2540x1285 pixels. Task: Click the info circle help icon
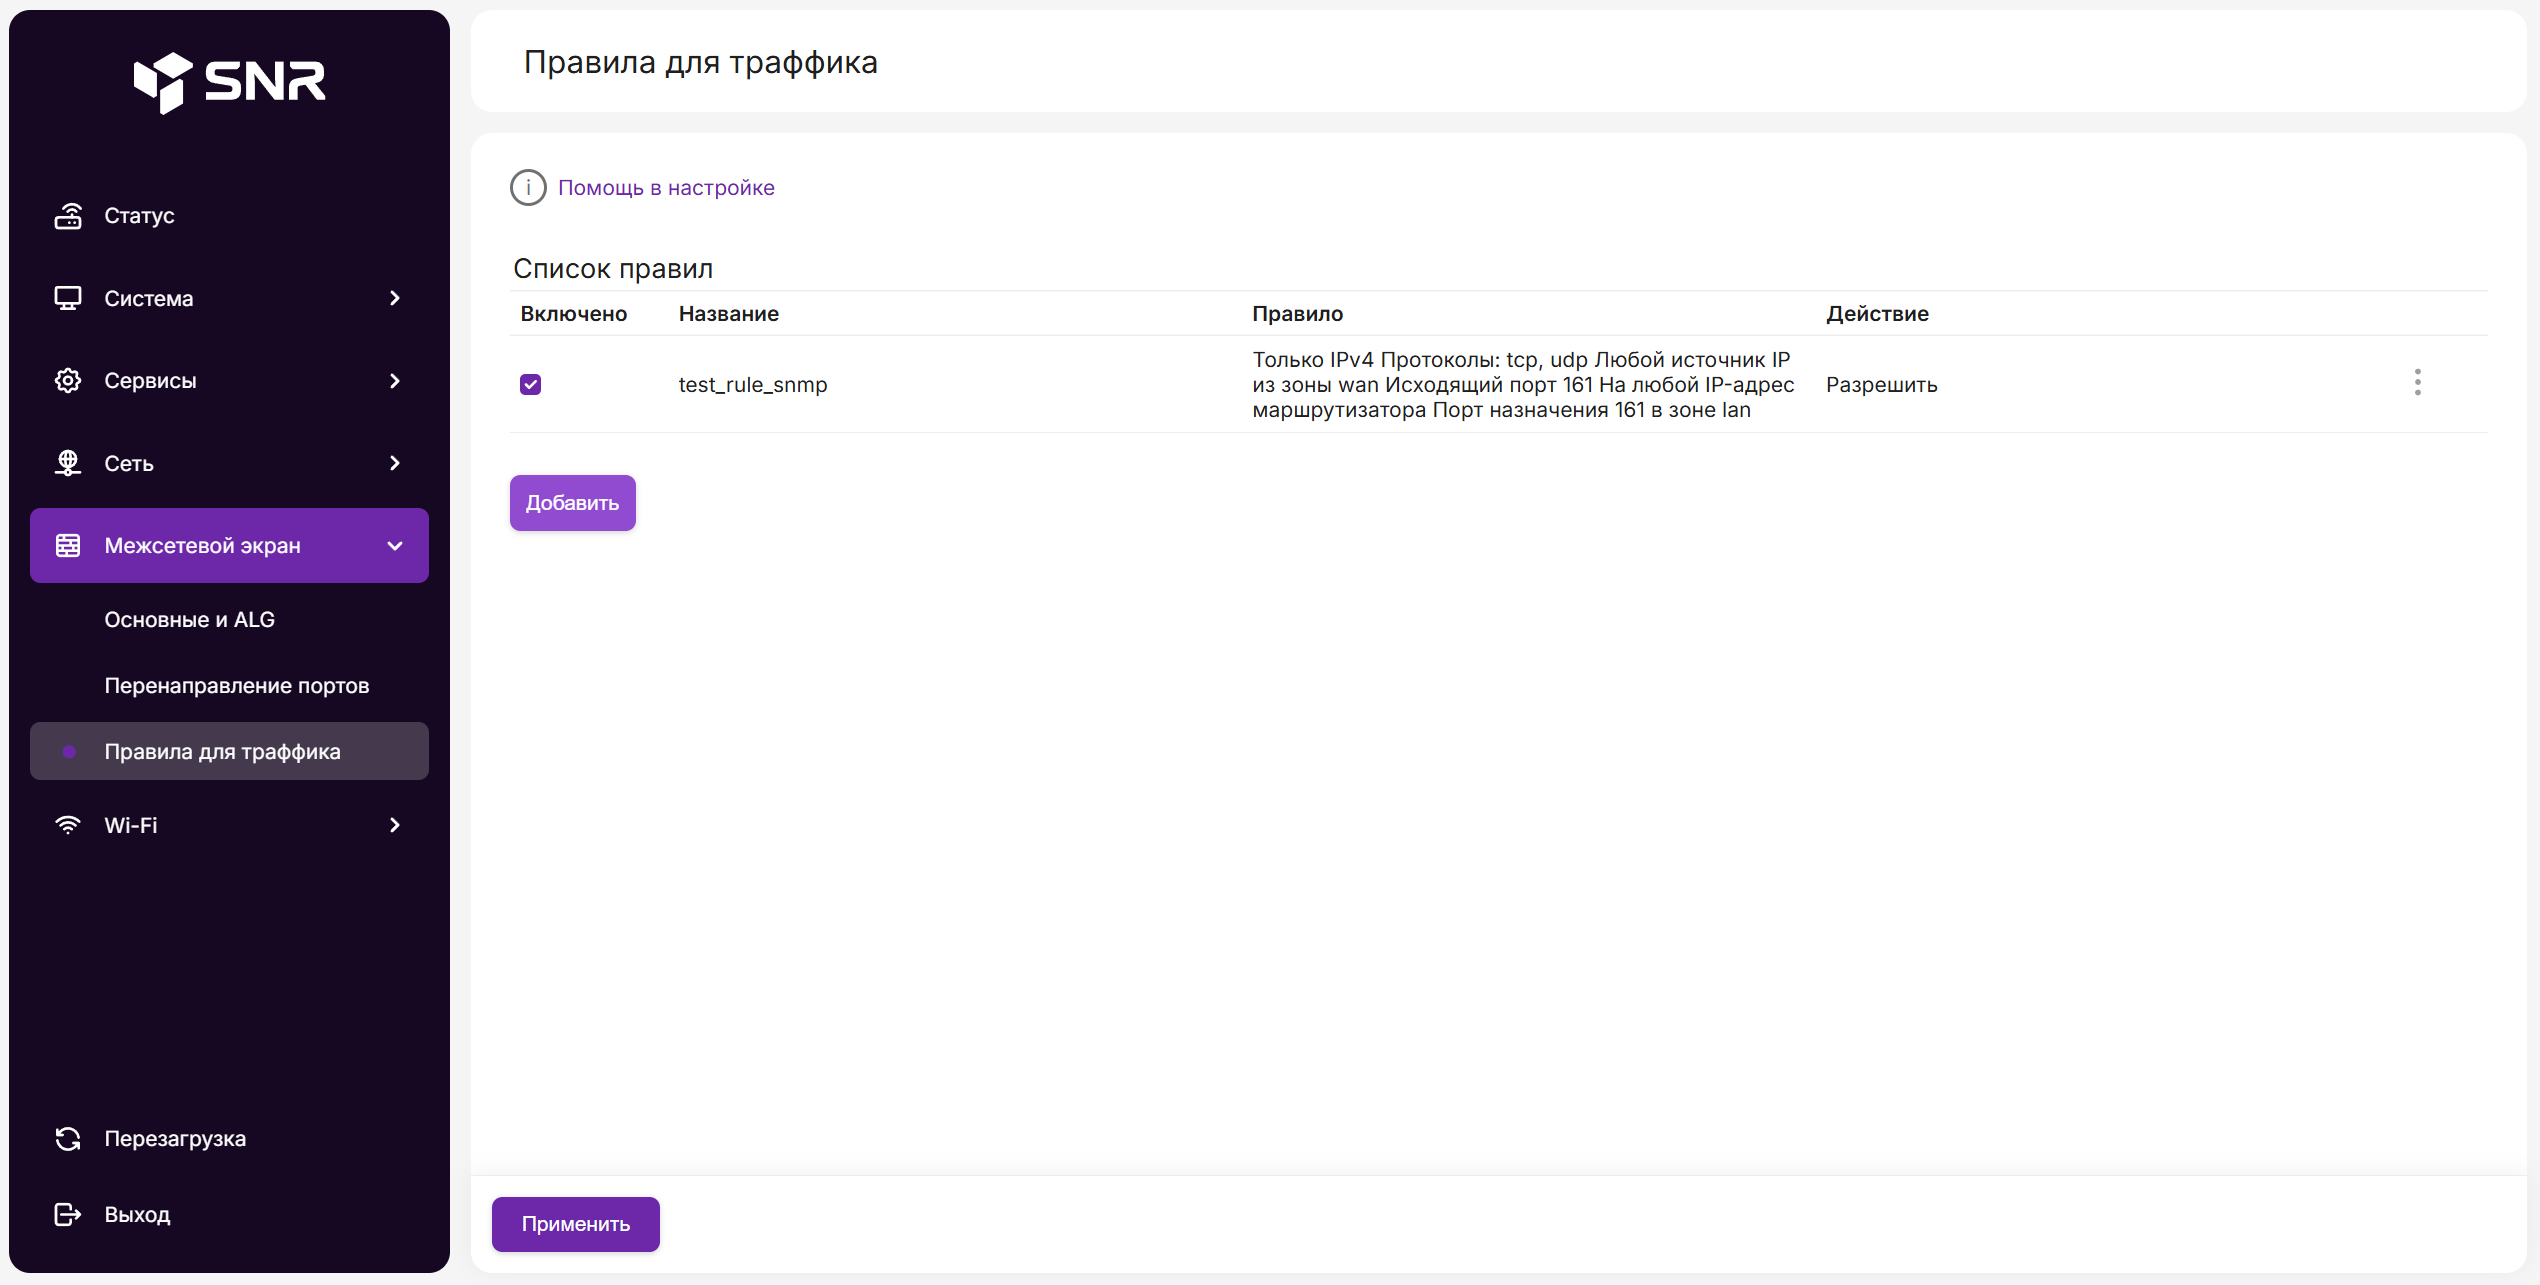pyautogui.click(x=528, y=187)
